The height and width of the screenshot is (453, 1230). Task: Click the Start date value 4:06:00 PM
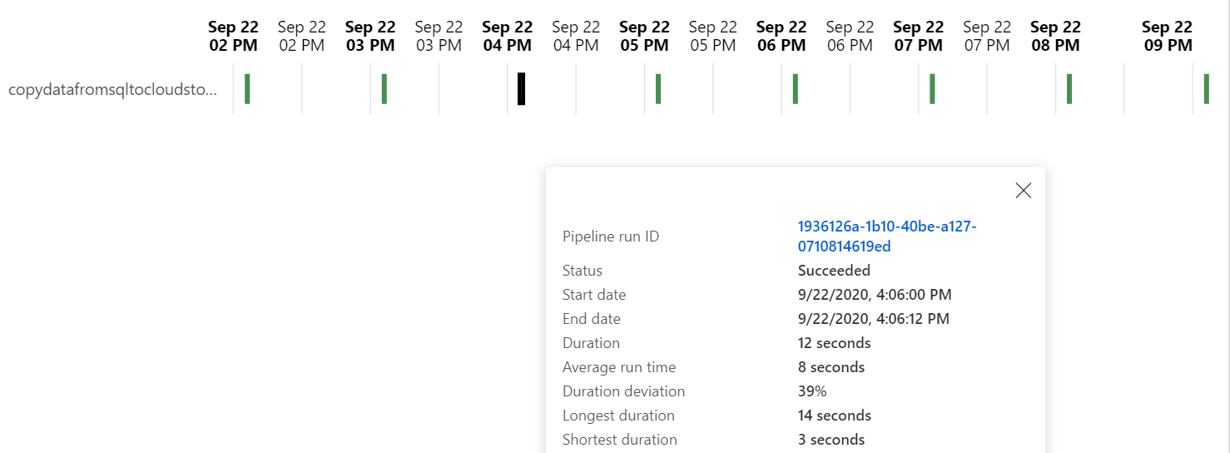tap(874, 295)
